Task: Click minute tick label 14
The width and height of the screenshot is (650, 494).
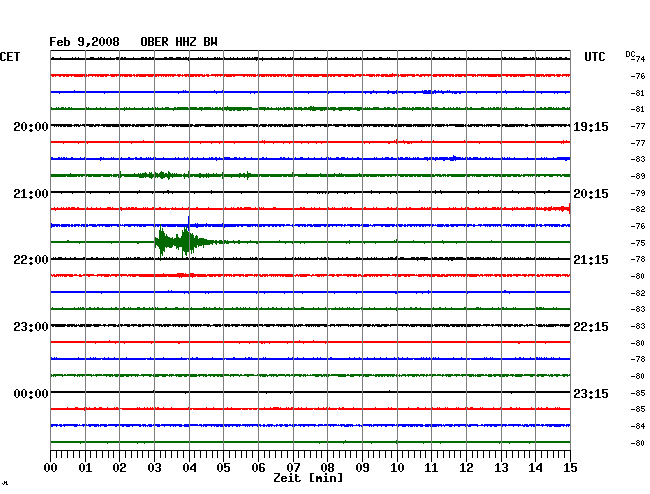Action: (x=535, y=467)
